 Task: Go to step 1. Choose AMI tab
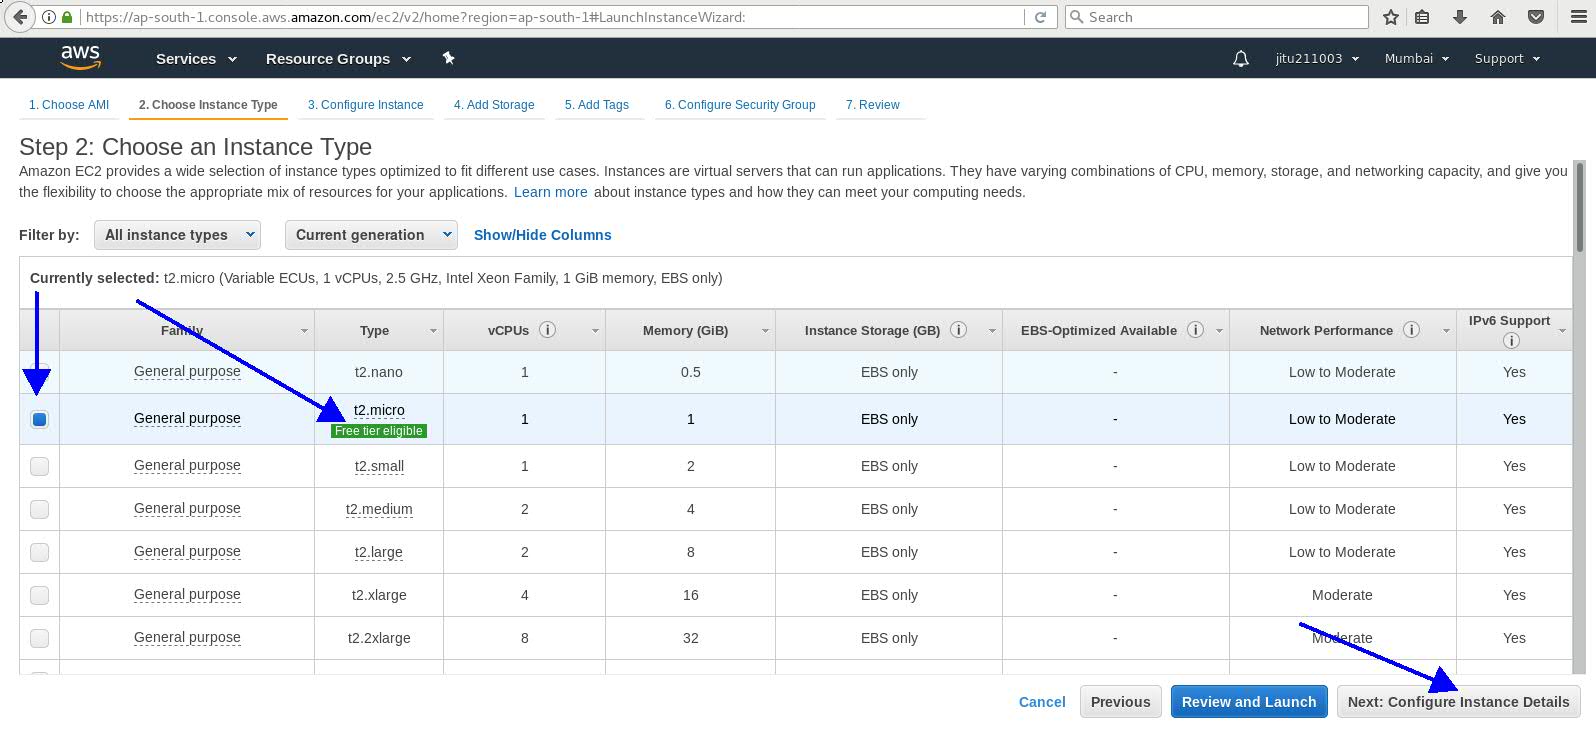(69, 105)
